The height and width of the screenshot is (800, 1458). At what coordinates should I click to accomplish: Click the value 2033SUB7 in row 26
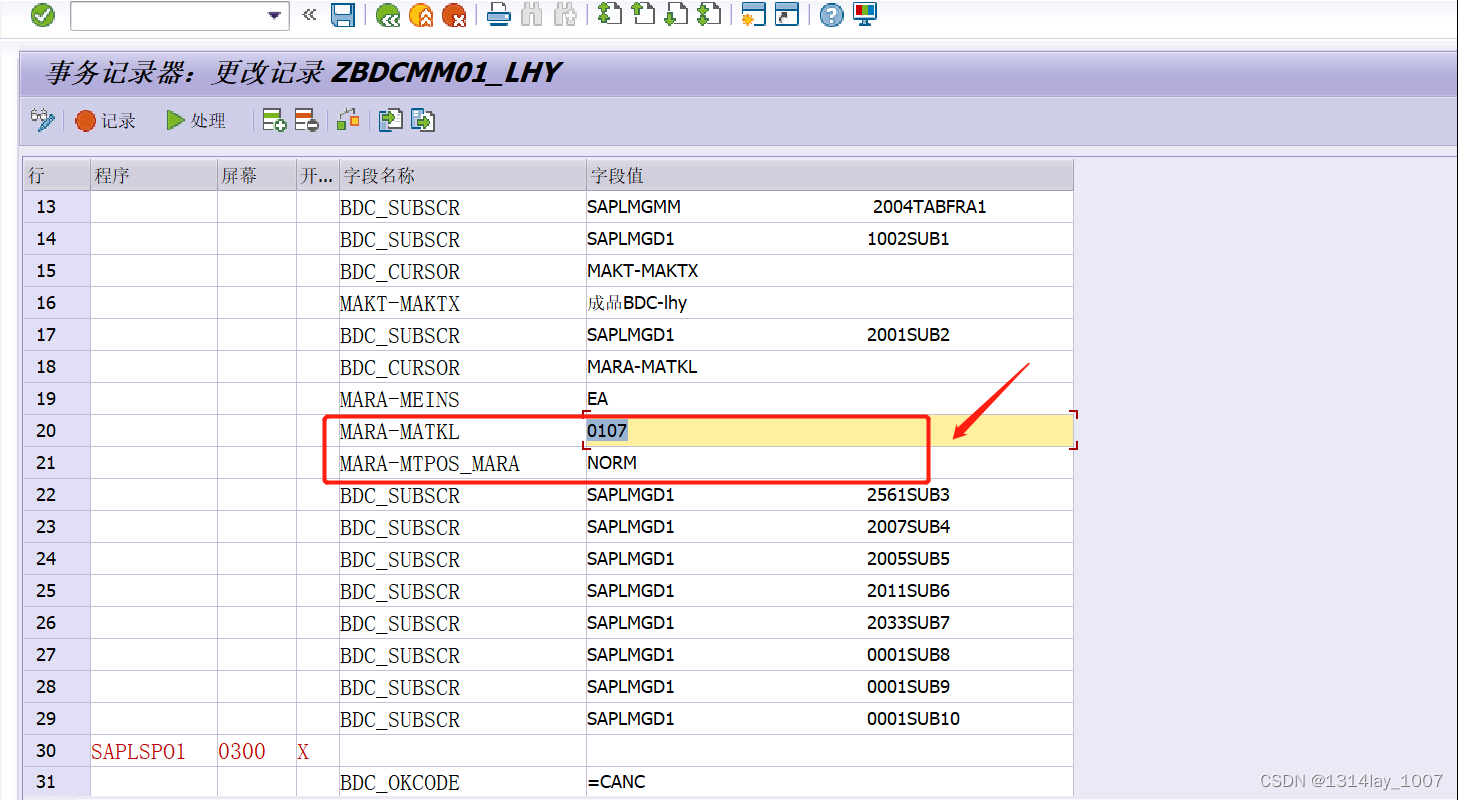[908, 623]
